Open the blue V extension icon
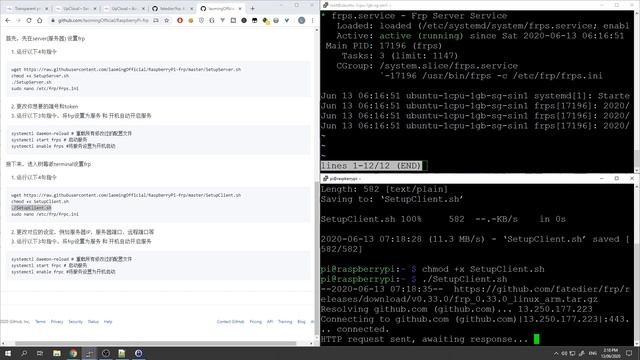The image size is (640, 360). 287,20
